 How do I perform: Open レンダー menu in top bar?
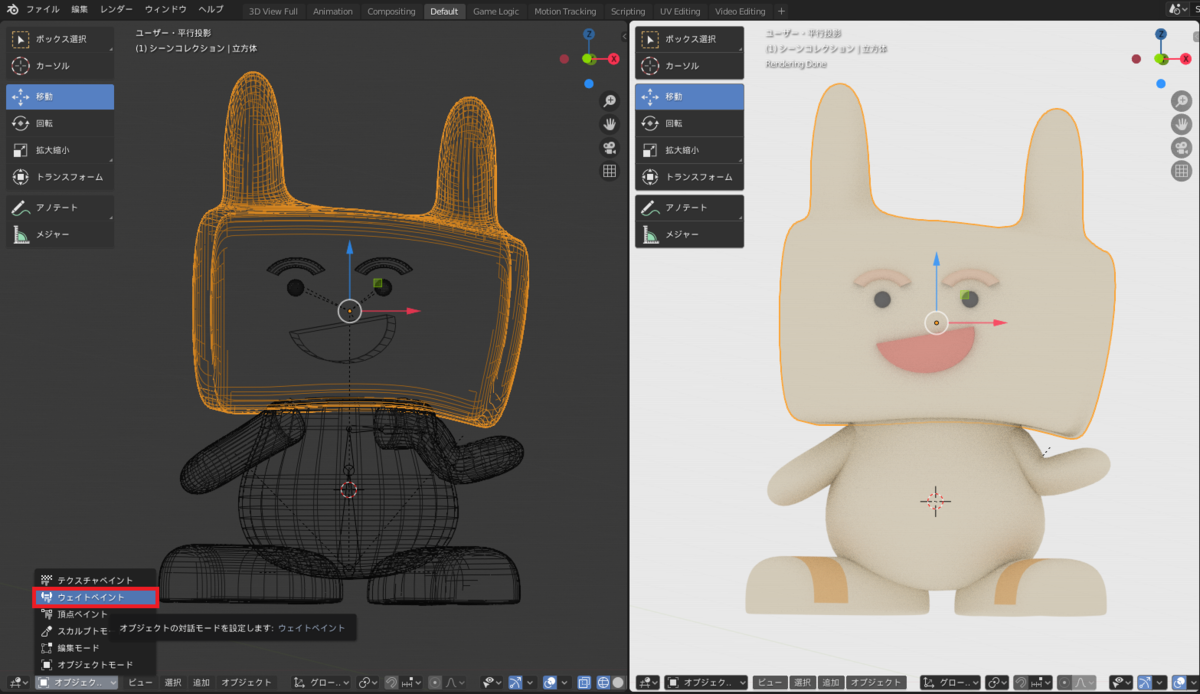[x=116, y=10]
